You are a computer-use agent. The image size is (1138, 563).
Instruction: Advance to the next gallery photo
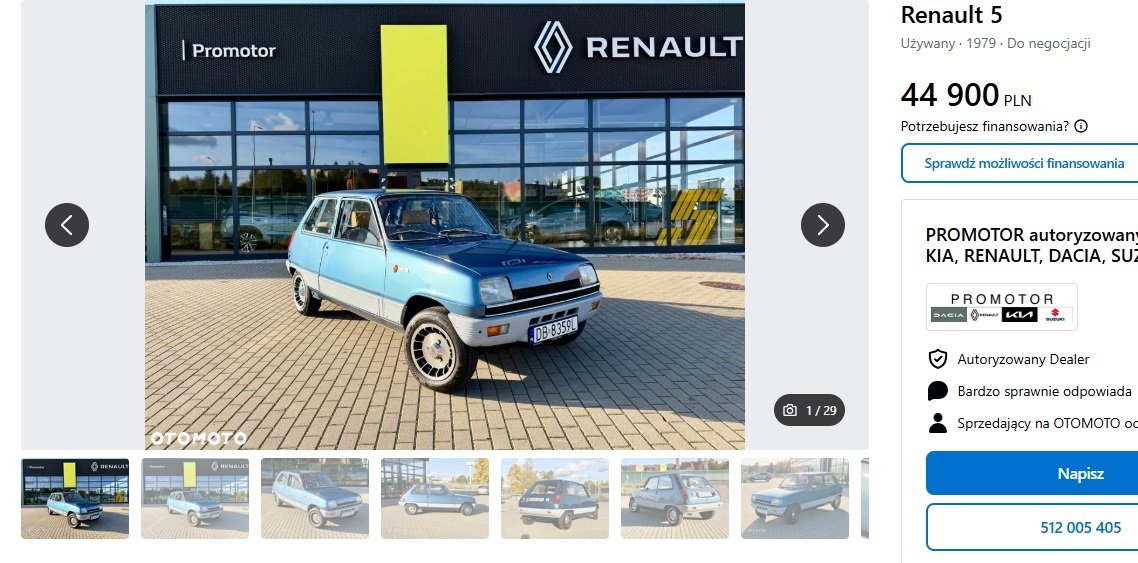coord(822,225)
